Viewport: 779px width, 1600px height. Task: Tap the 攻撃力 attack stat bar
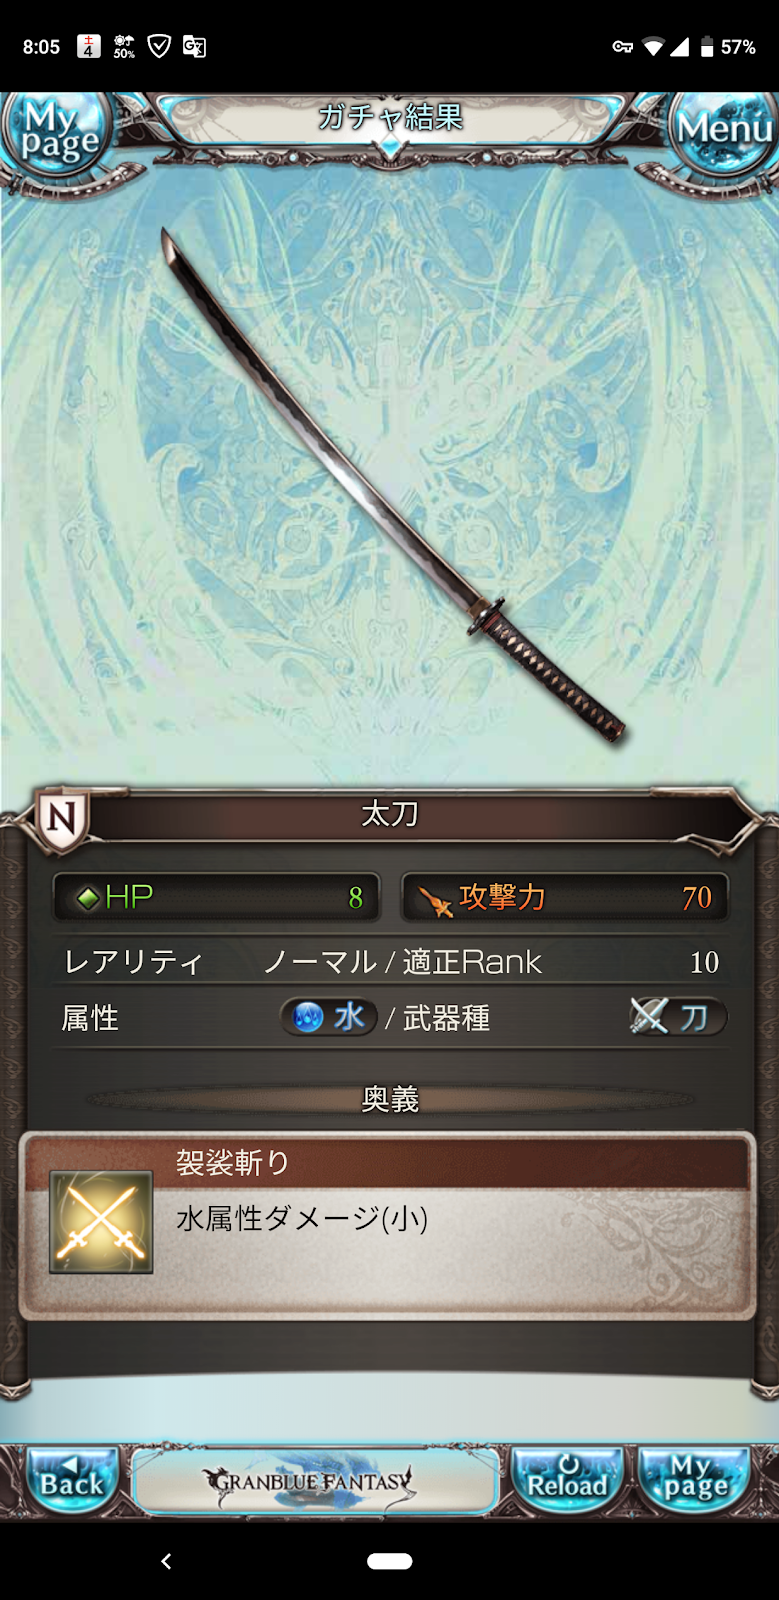click(564, 897)
